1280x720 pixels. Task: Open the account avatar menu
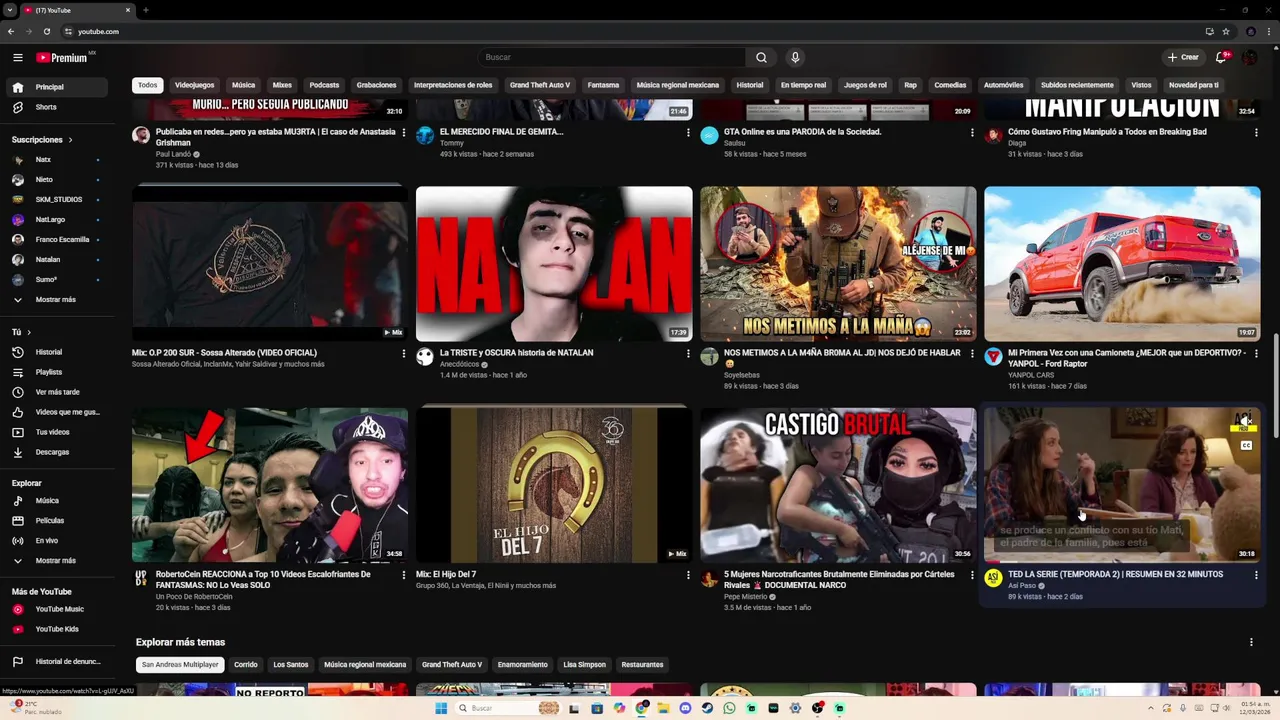(x=1250, y=57)
